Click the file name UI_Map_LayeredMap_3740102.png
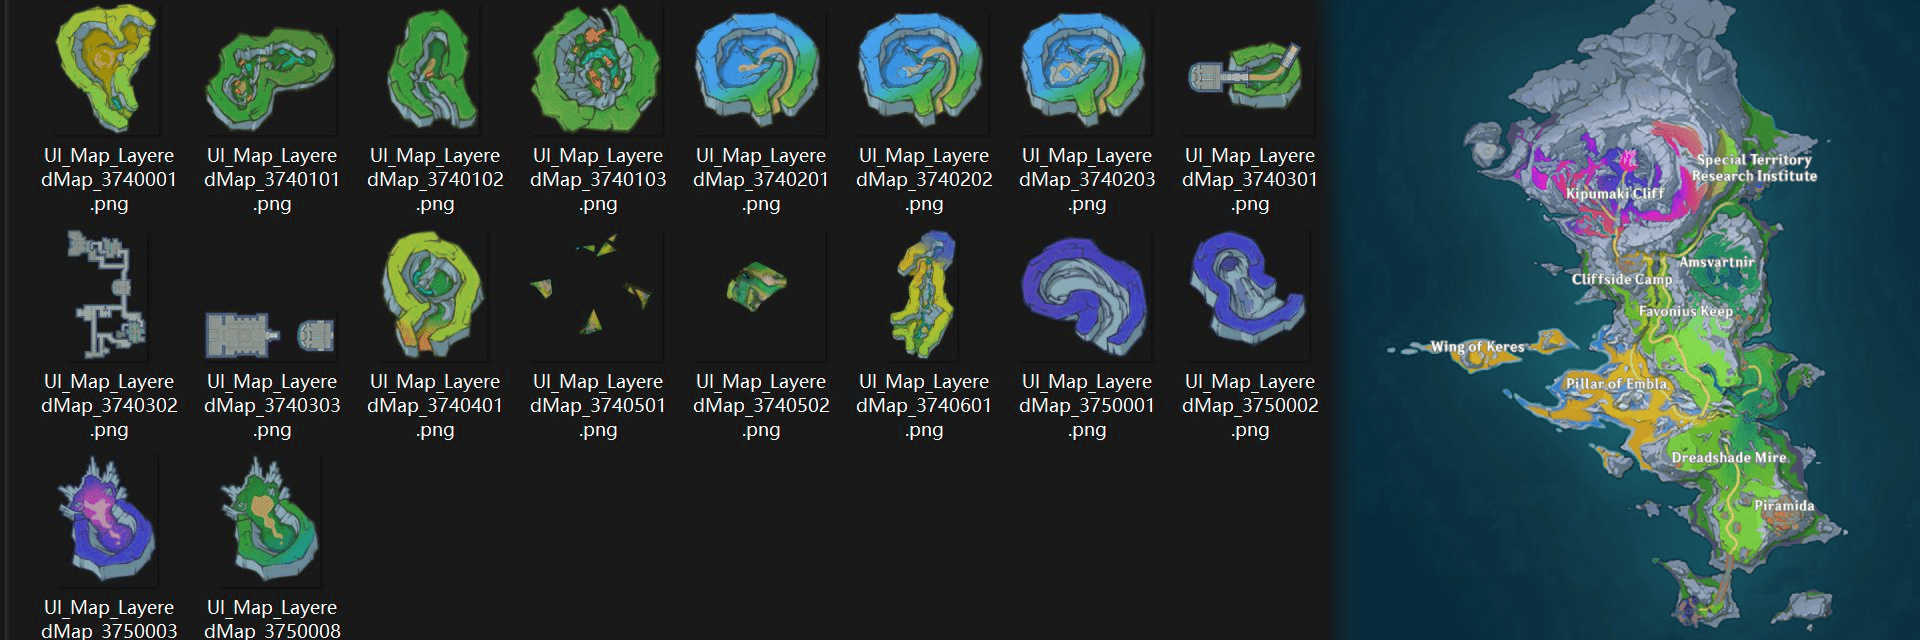This screenshot has width=1920, height=640. (x=435, y=180)
